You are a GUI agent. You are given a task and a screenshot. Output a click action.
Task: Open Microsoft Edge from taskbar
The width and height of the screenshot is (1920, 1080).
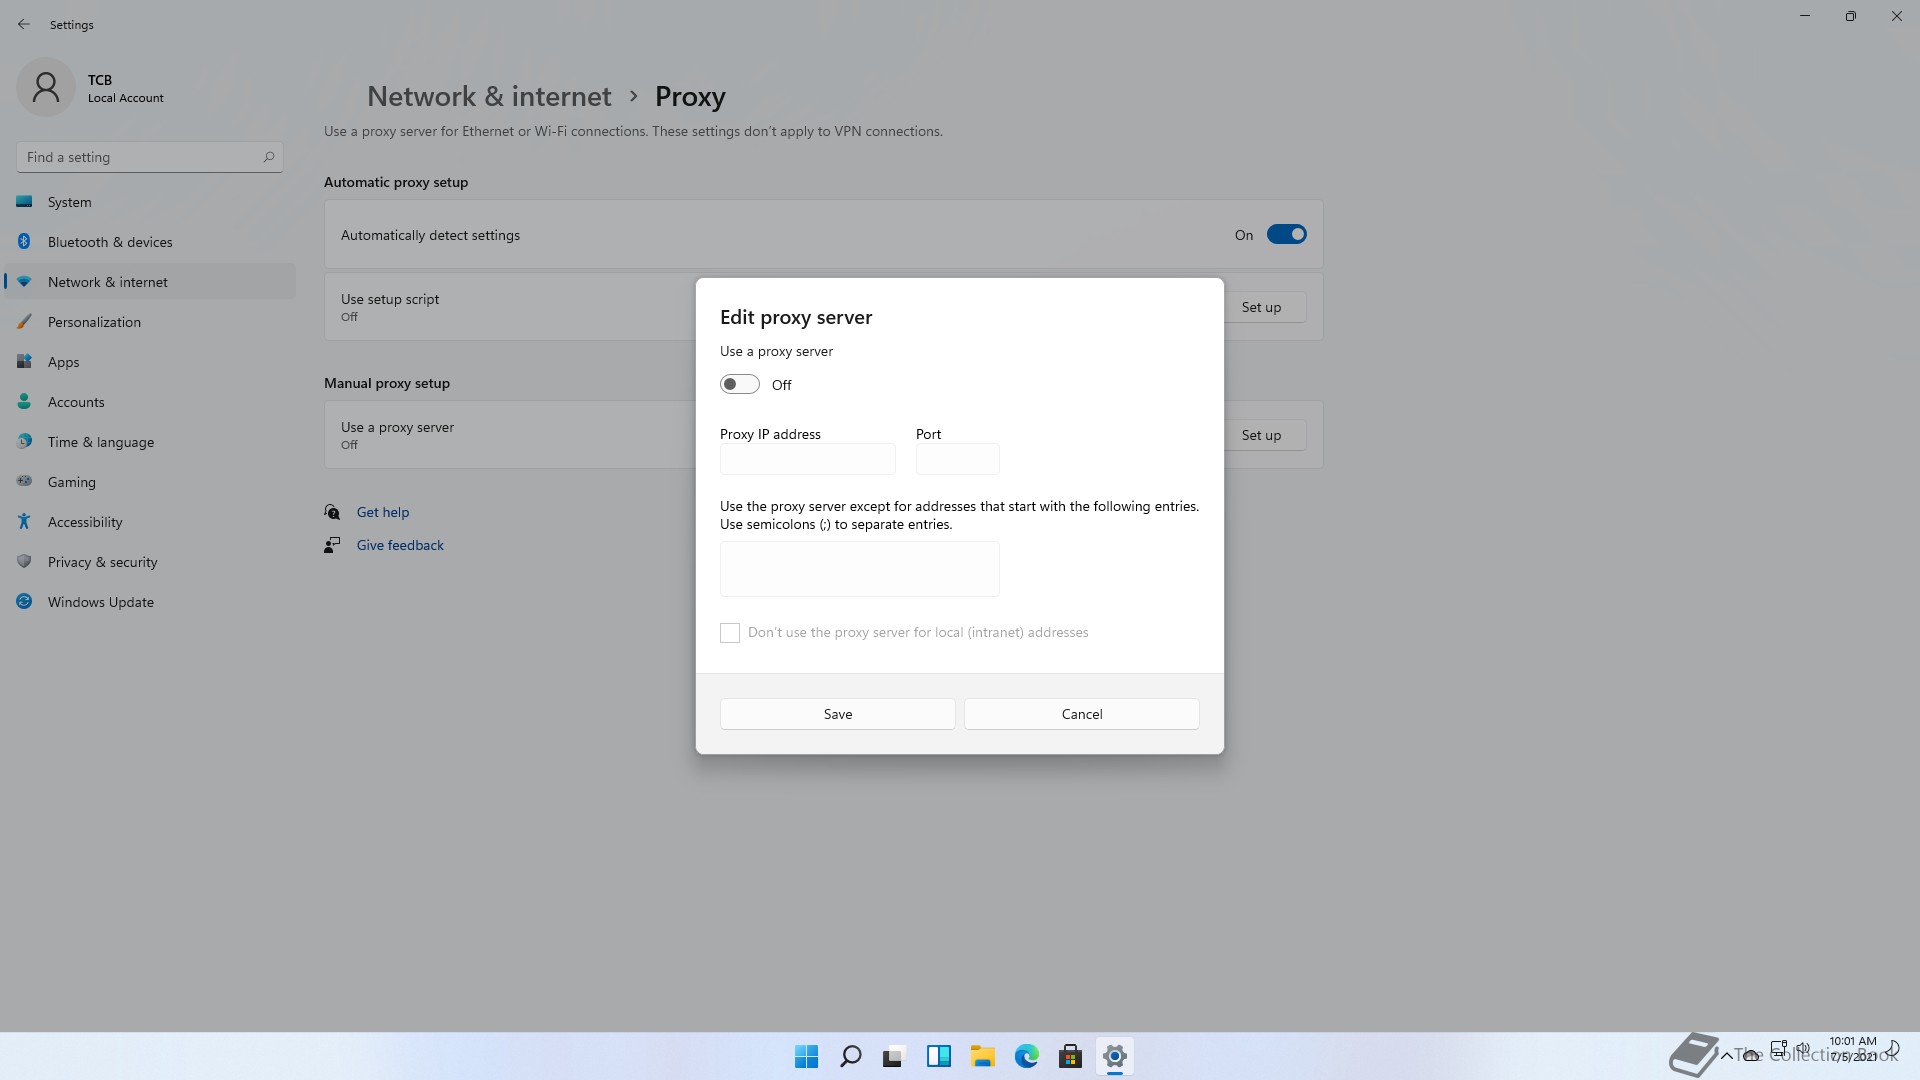coord(1026,1056)
